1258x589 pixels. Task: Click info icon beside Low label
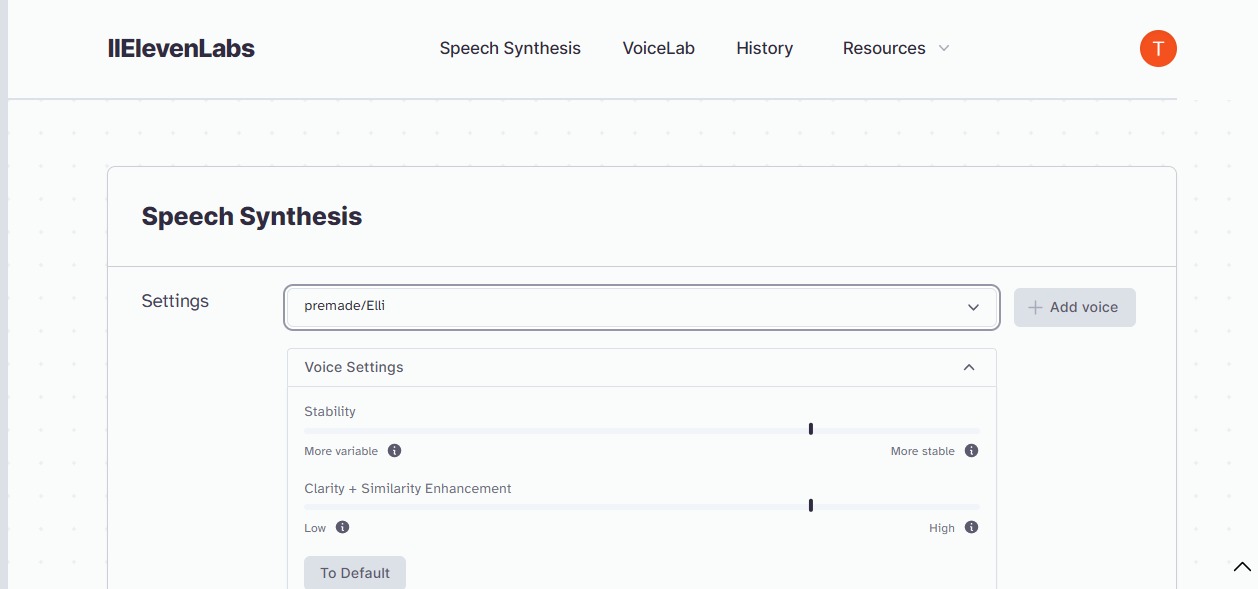(342, 528)
